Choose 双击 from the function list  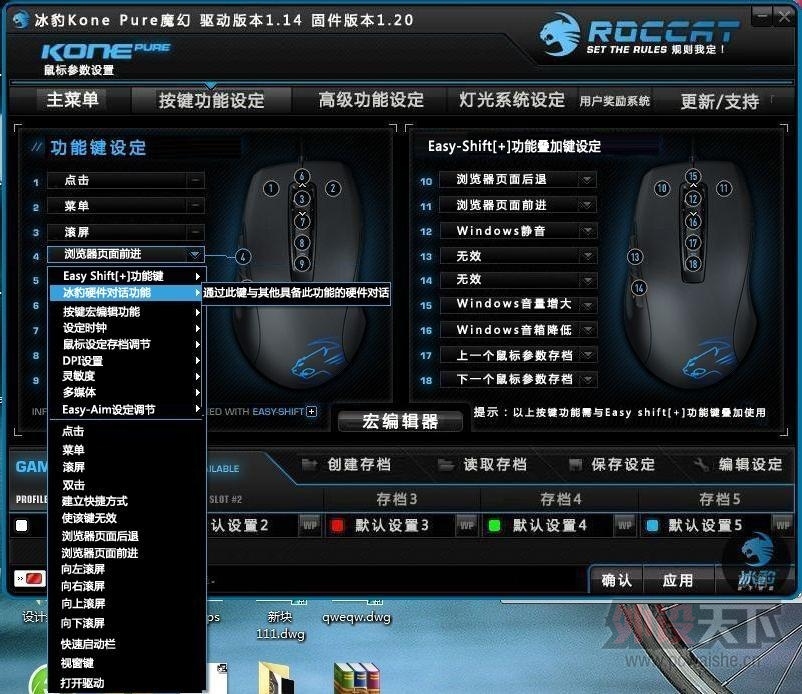pyautogui.click(x=73, y=485)
